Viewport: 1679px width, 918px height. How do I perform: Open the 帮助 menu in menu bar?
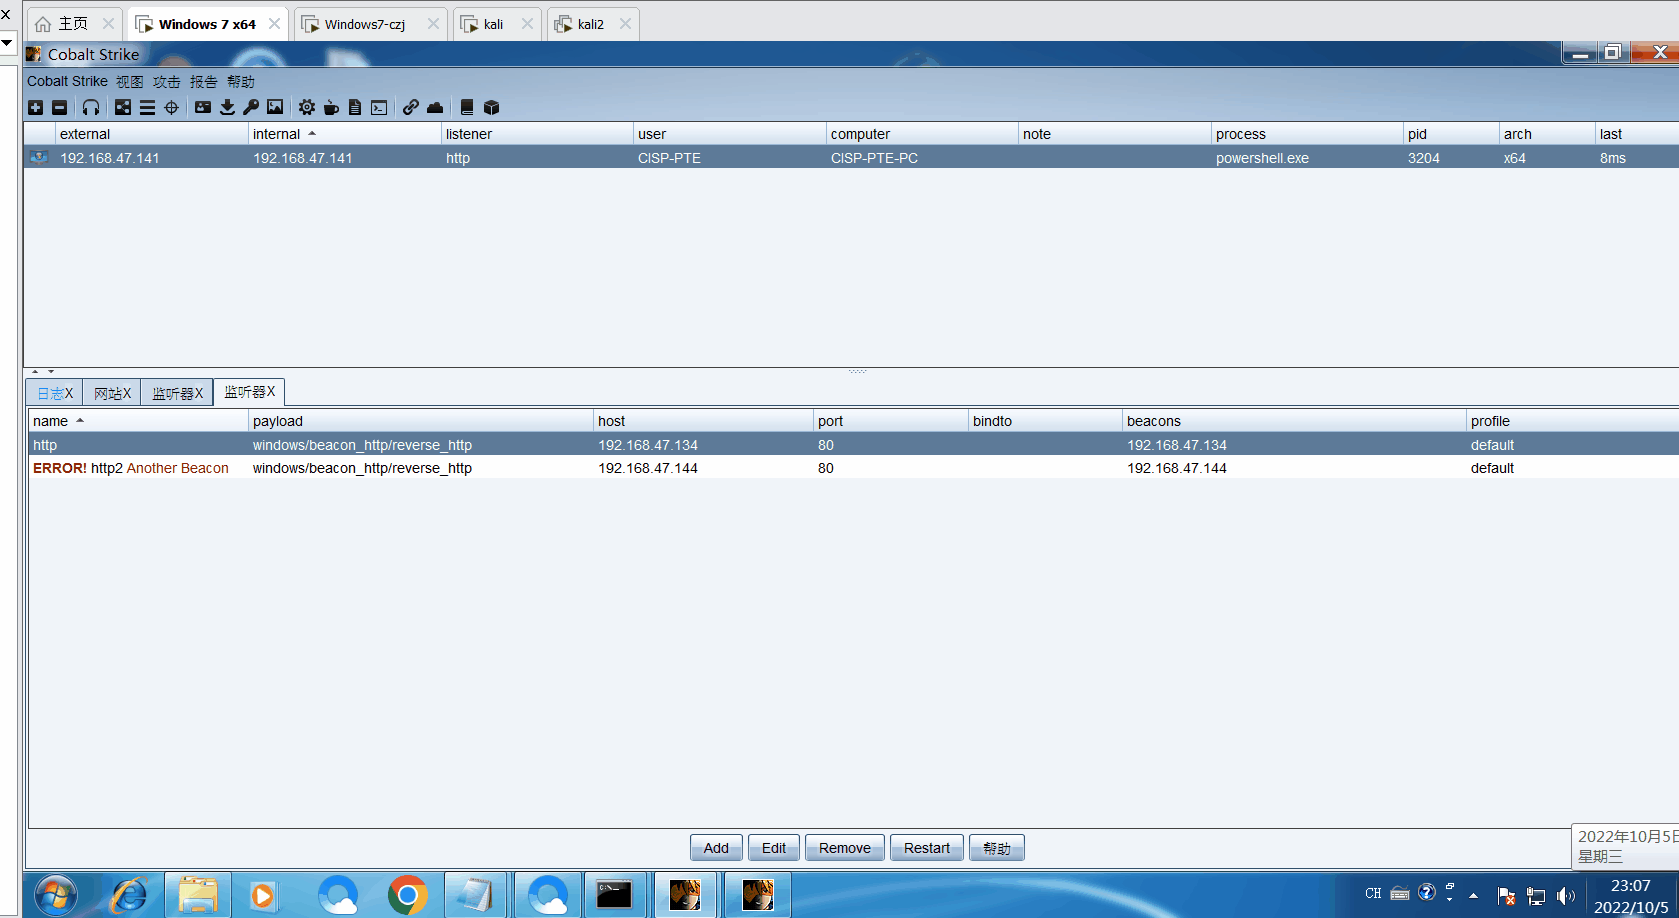coord(241,82)
